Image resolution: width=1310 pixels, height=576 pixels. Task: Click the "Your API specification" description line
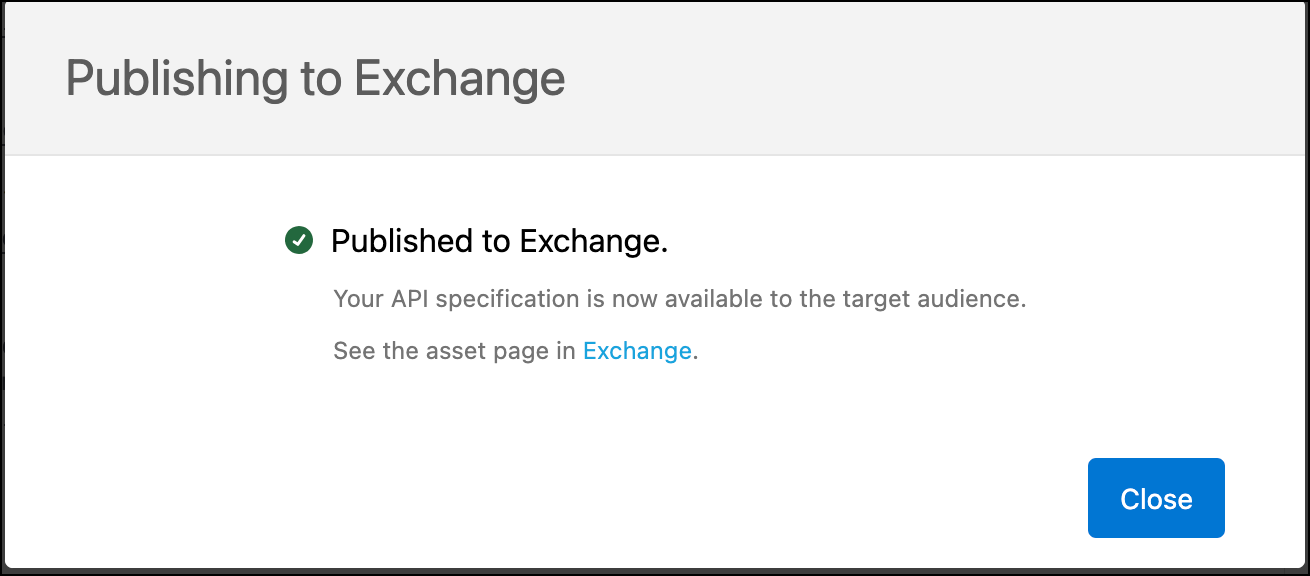pyautogui.click(x=679, y=299)
